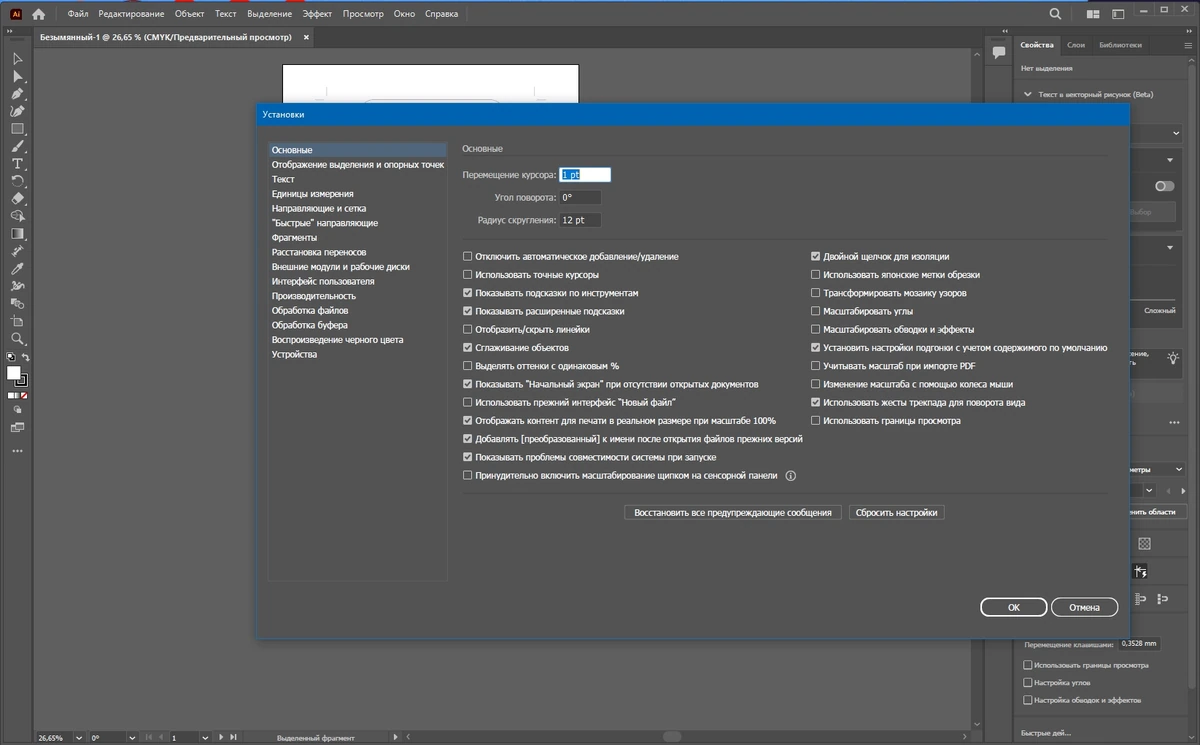1200x745 pixels.
Task: Click the 'Угол поворота' input field
Action: pos(580,198)
